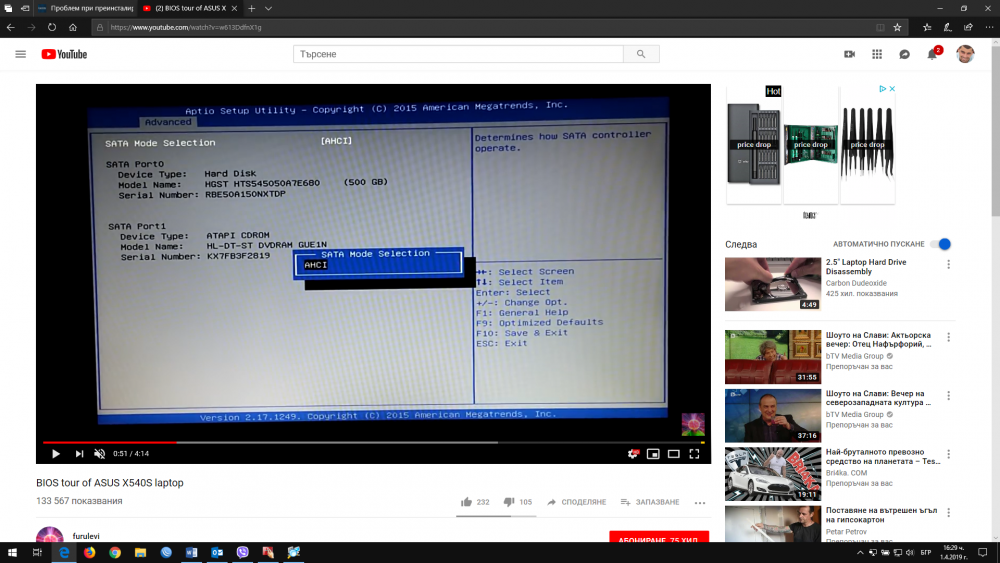Screen dimensions: 1000x563
Task: Switch to miniplayer mode
Action: tap(653, 453)
